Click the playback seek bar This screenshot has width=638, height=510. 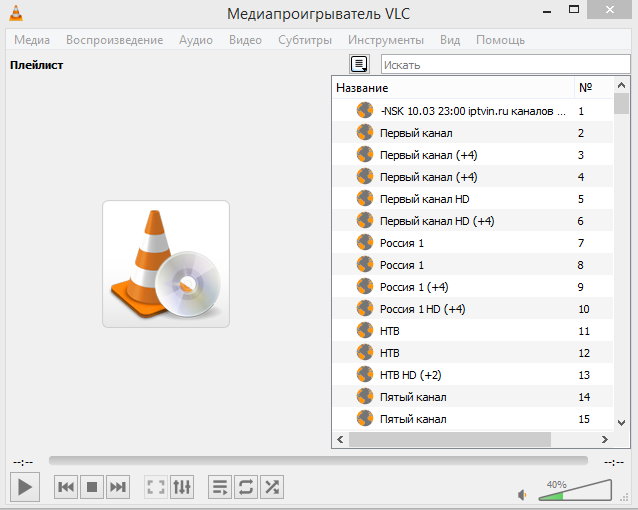[318, 460]
